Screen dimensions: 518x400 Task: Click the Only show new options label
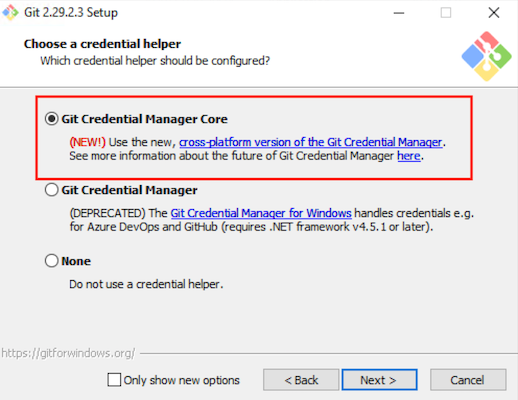click(x=182, y=380)
